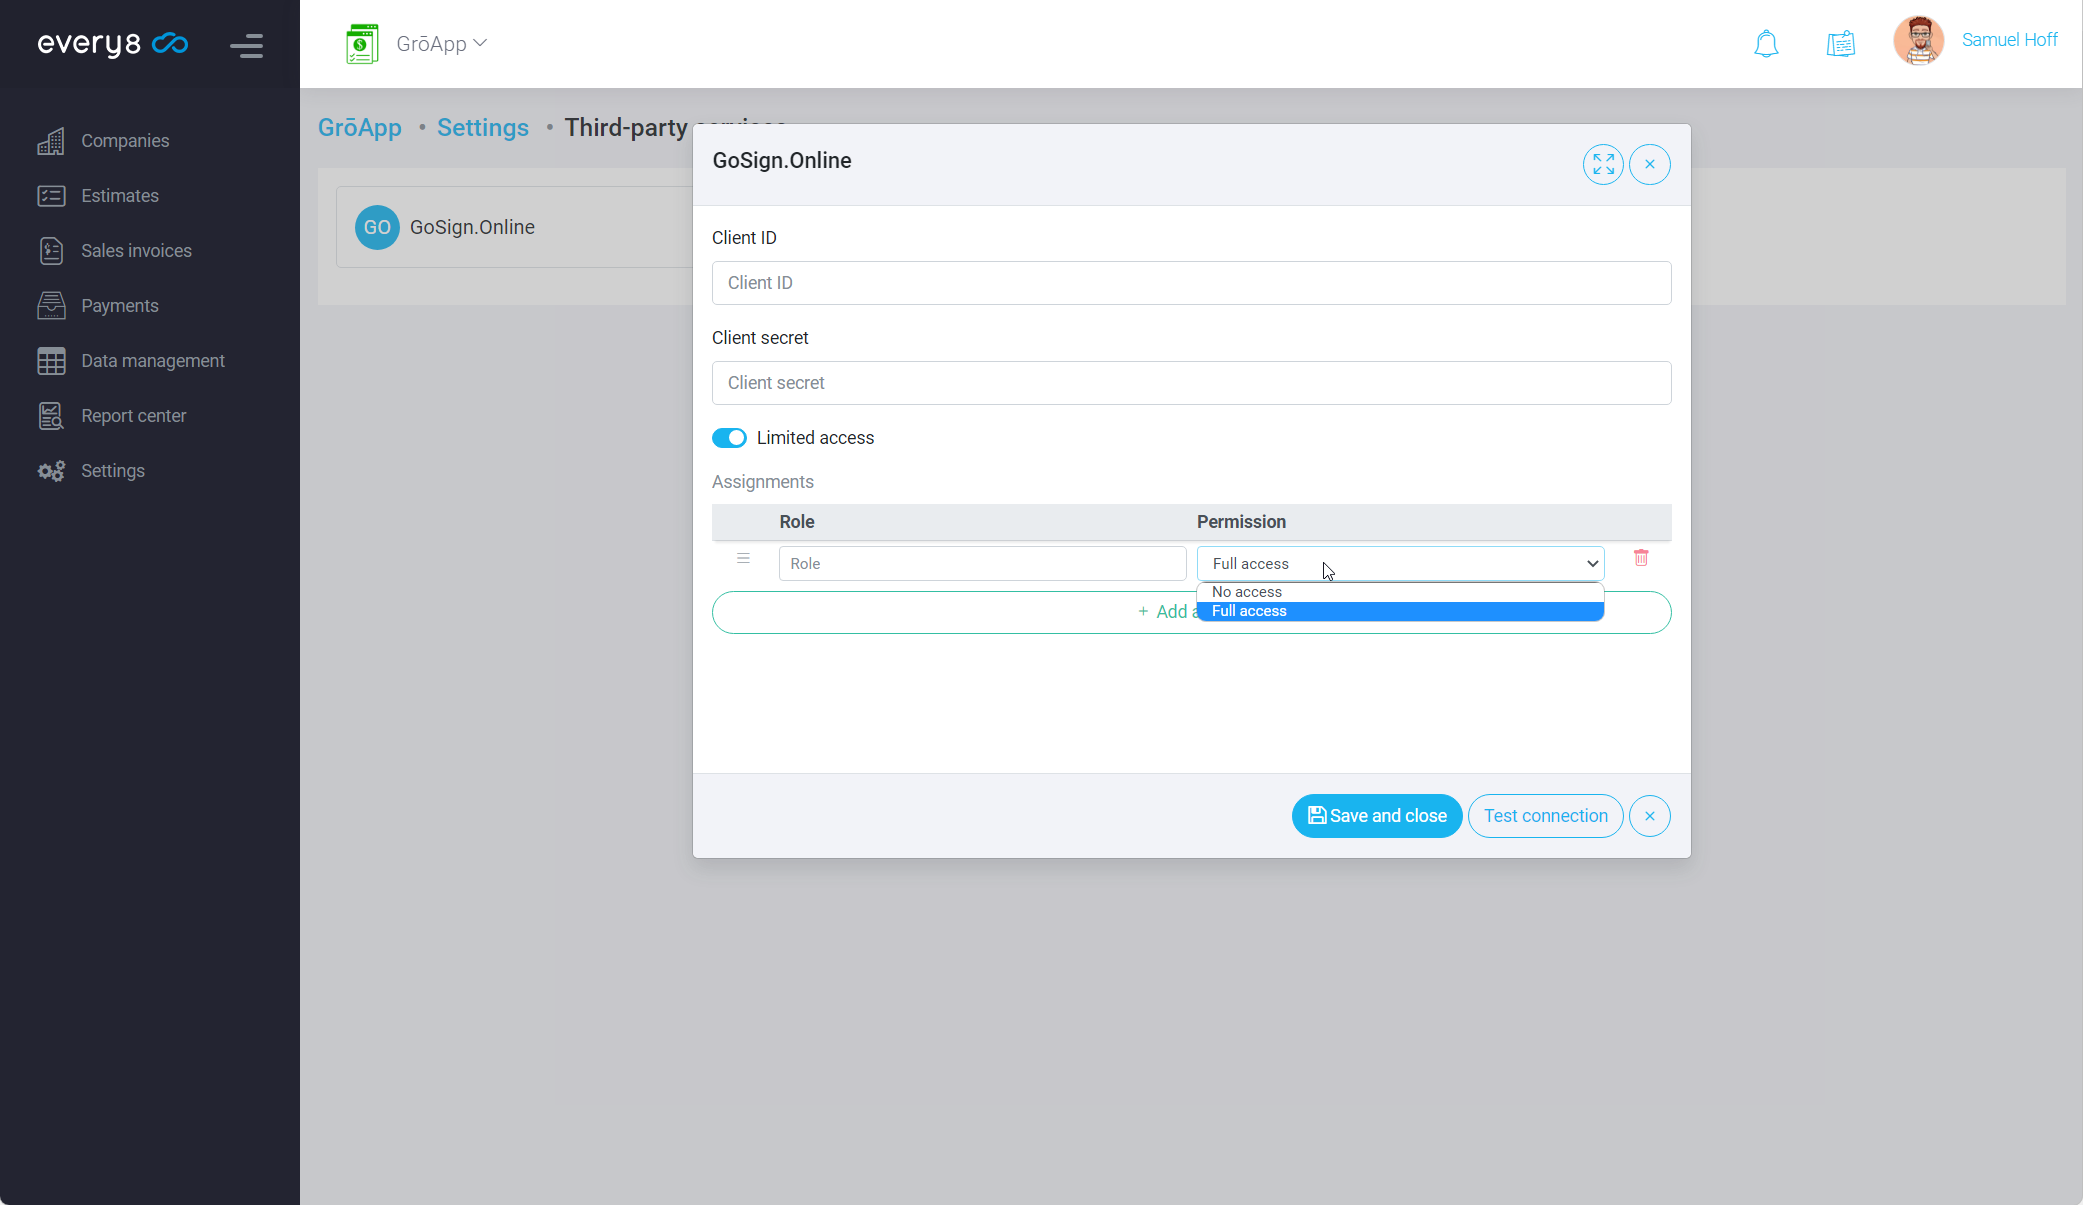This screenshot has width=2083, height=1205.
Task: Open Sales invoices in sidebar
Action: point(136,251)
